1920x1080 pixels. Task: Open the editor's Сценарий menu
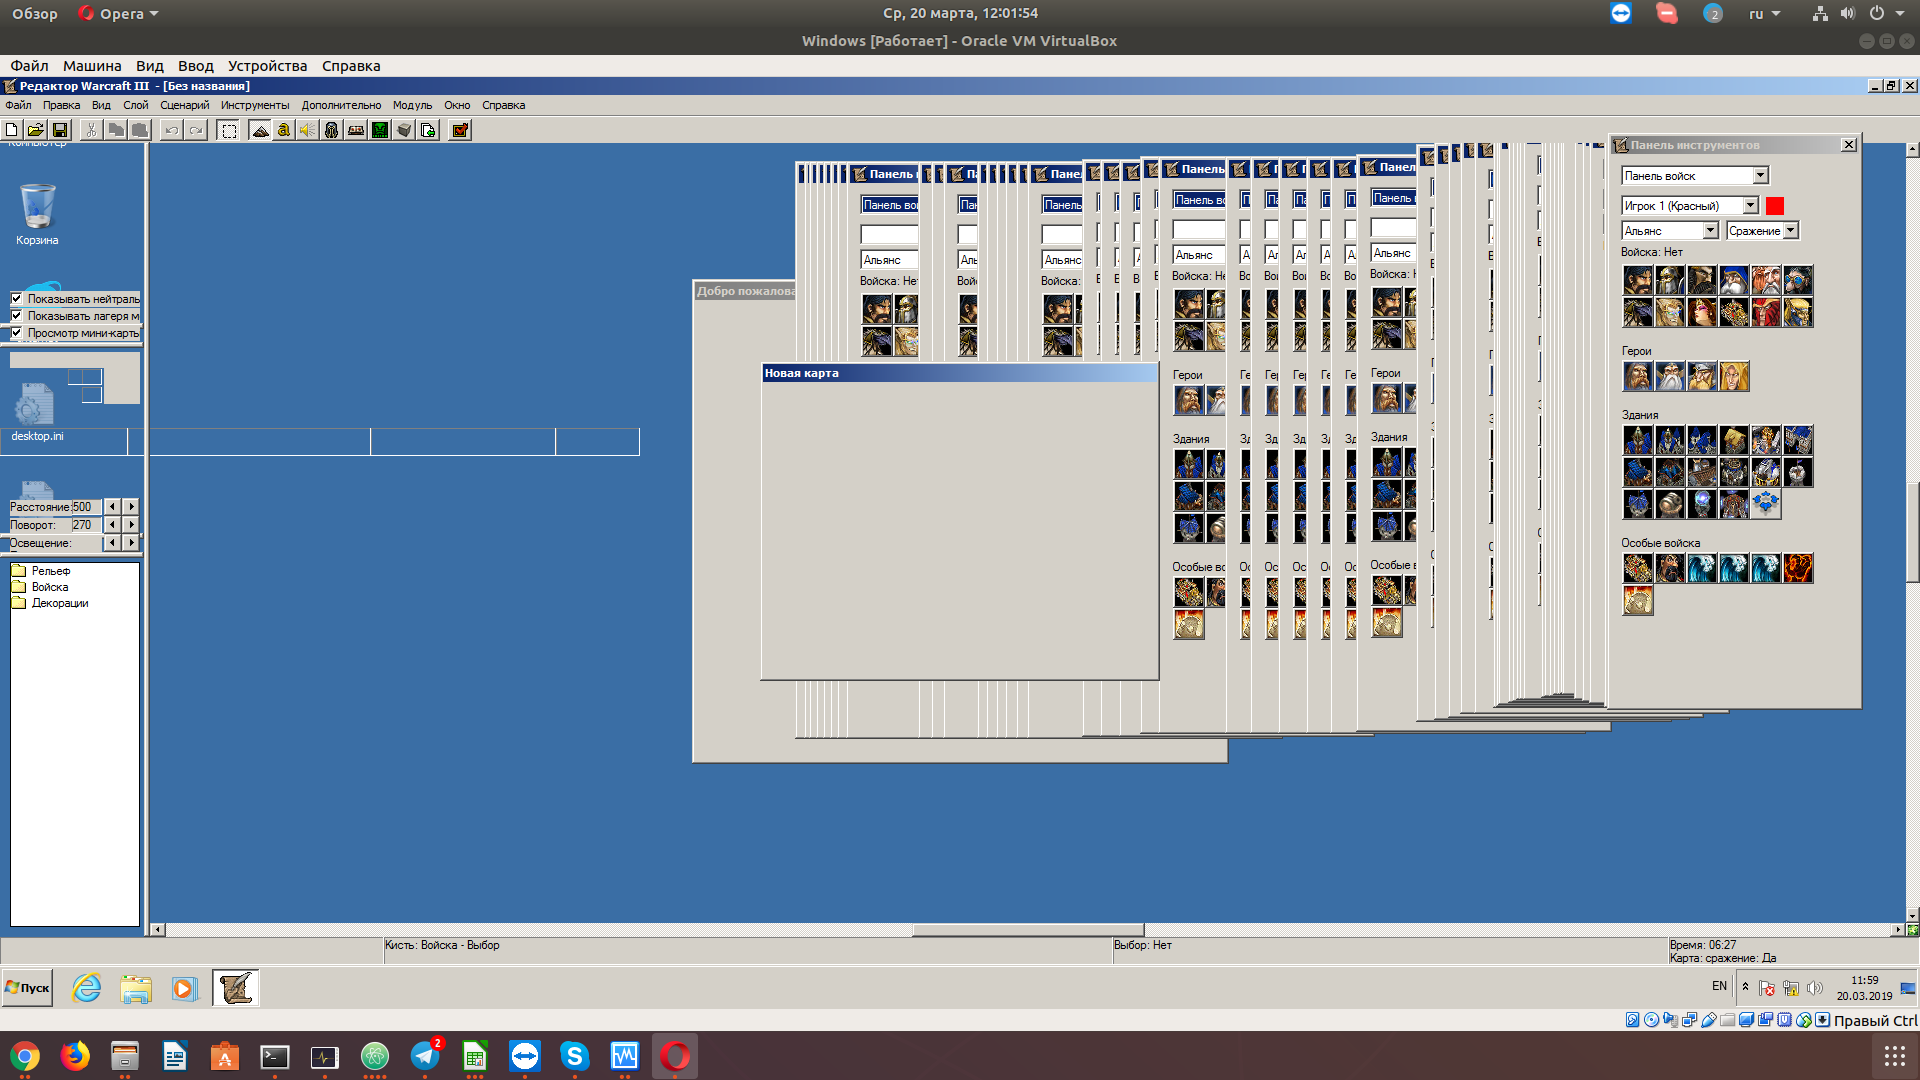pos(185,105)
